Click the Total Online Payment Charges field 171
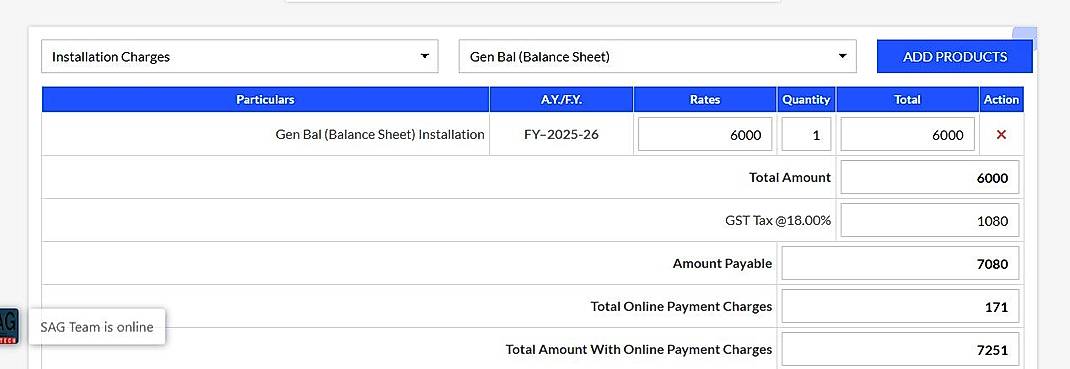This screenshot has width=1070, height=369. (x=900, y=306)
